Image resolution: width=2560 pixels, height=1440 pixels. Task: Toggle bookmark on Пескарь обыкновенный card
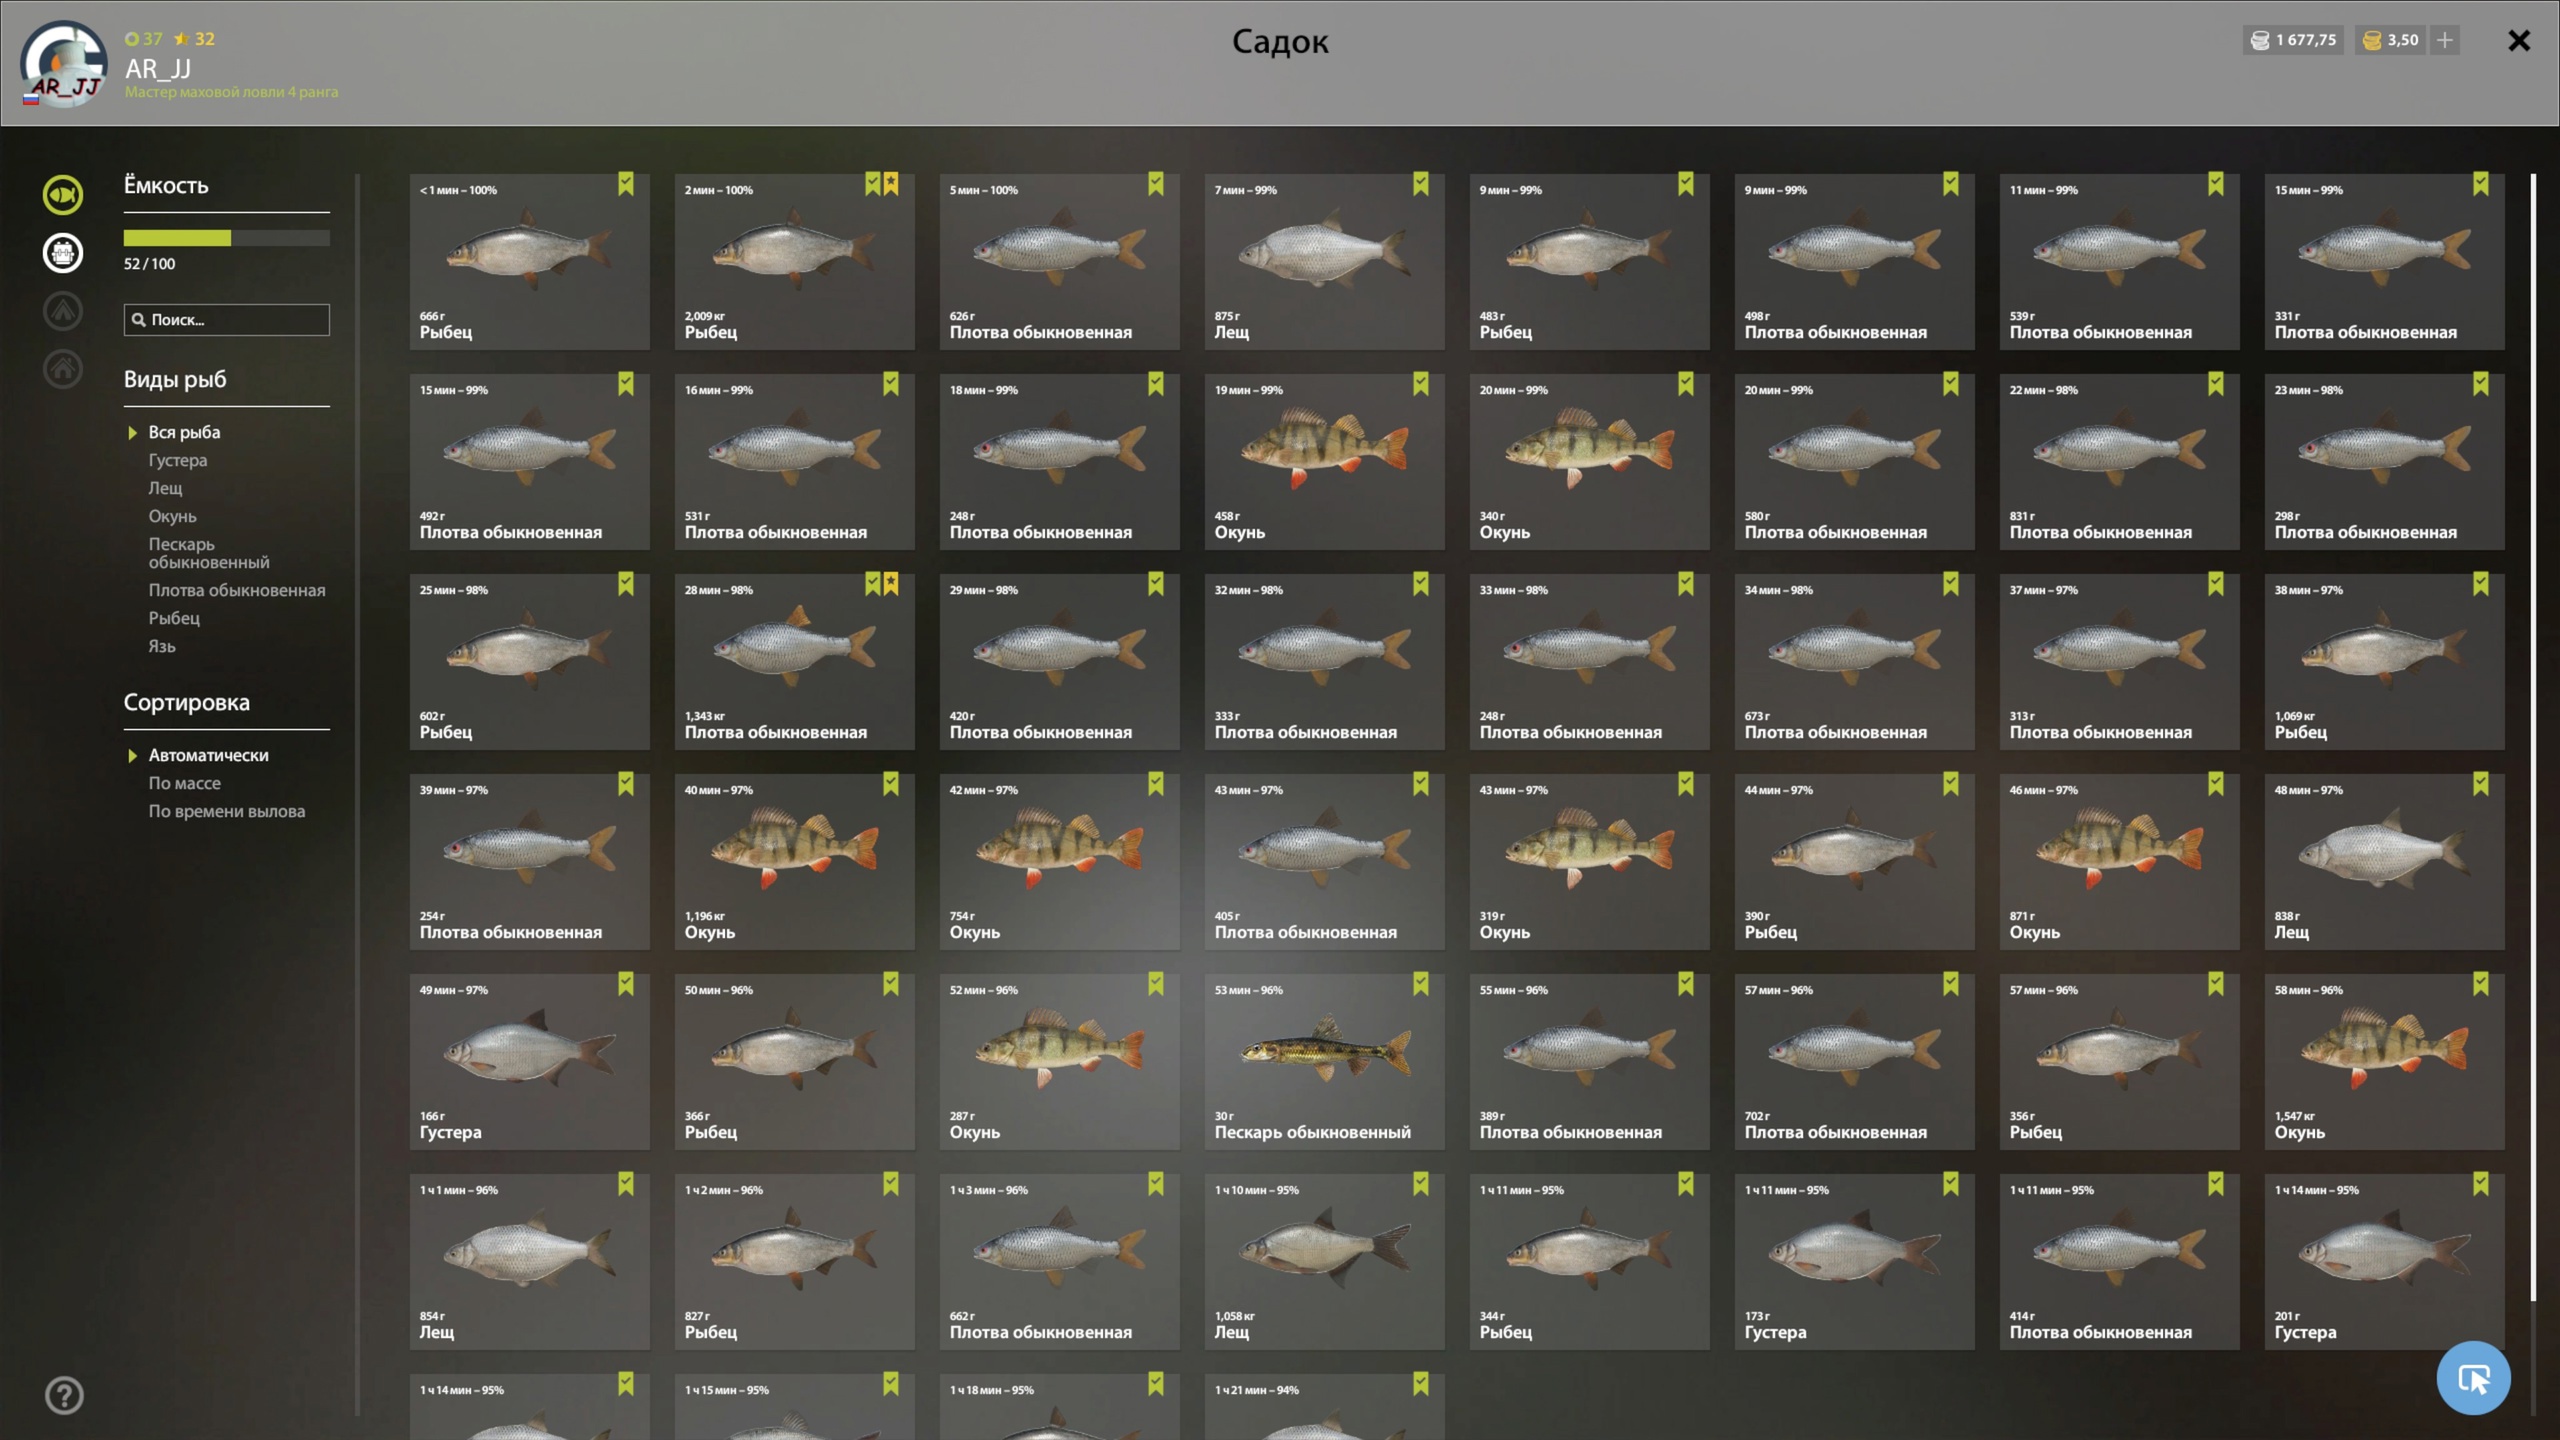pyautogui.click(x=1420, y=984)
